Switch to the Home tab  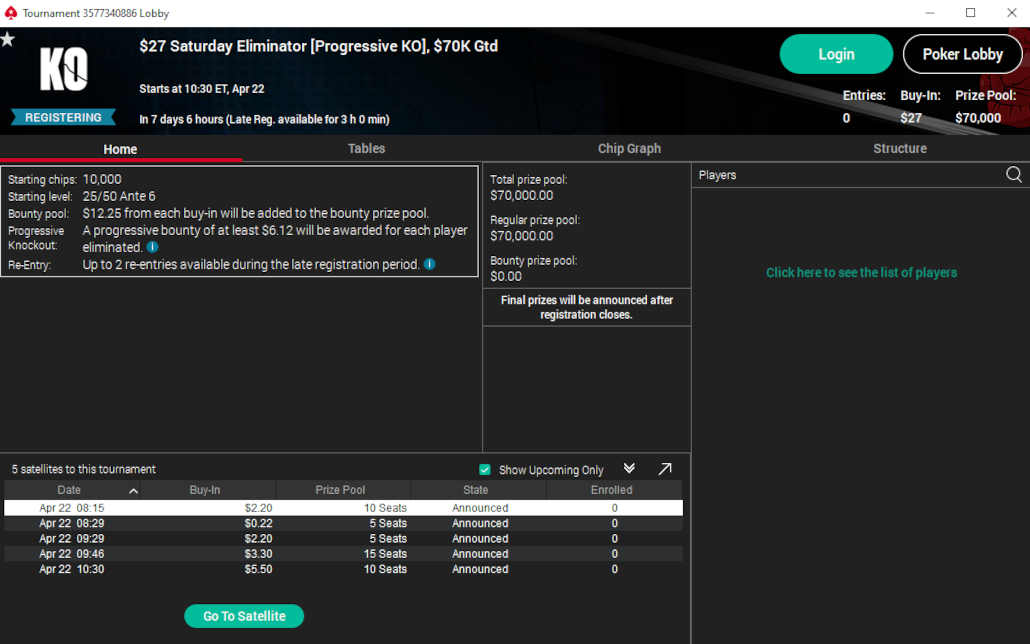coord(120,149)
